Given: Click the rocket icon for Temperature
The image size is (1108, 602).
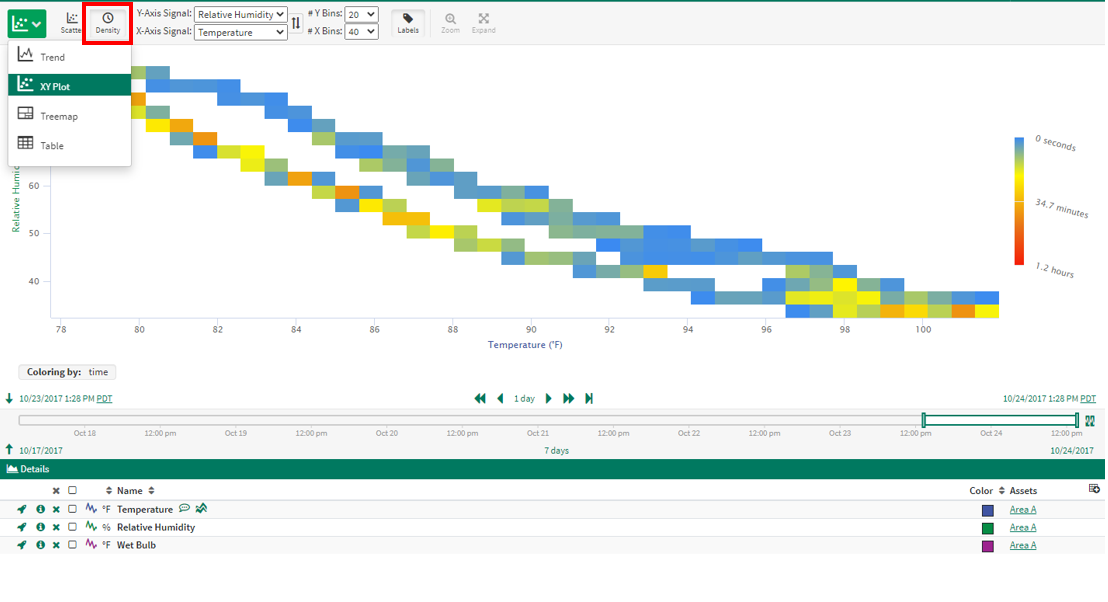Looking at the screenshot, I should pyautogui.click(x=22, y=510).
